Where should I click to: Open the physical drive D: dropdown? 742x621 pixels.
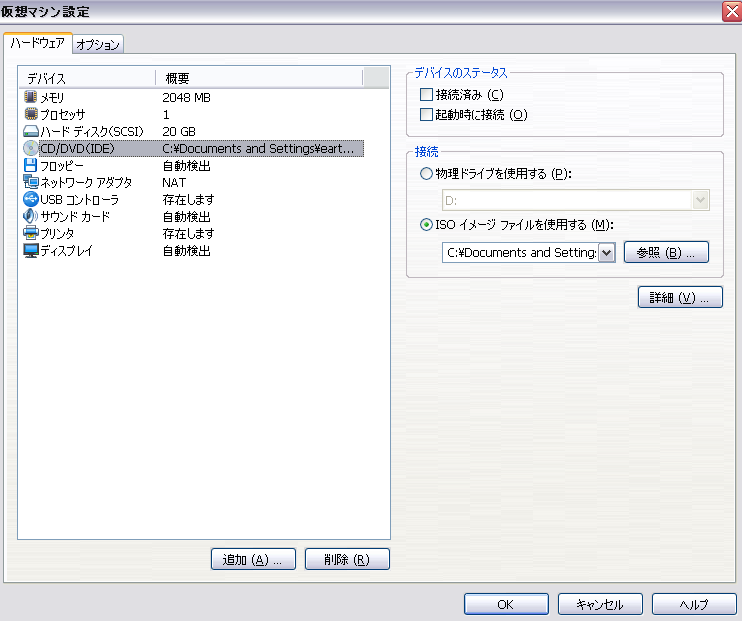700,200
